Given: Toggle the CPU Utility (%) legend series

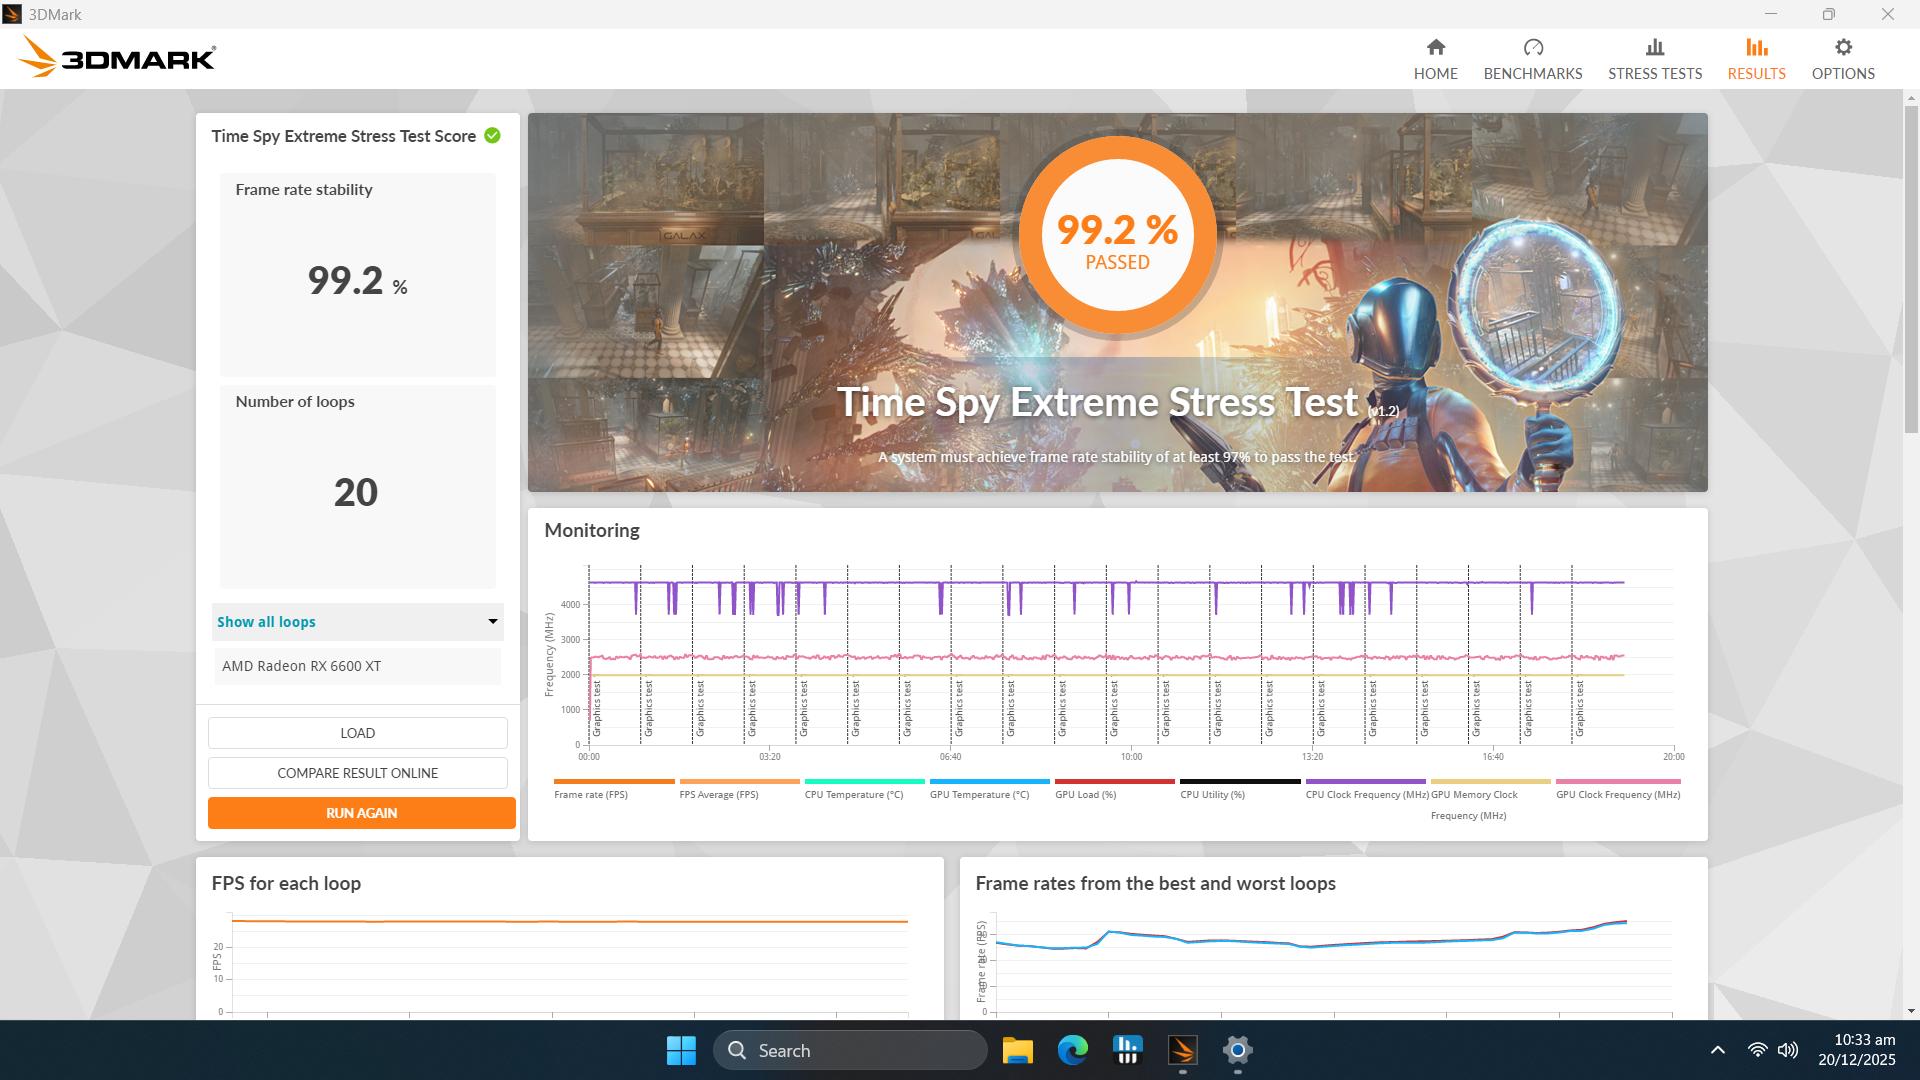Looking at the screenshot, I should click(1240, 789).
